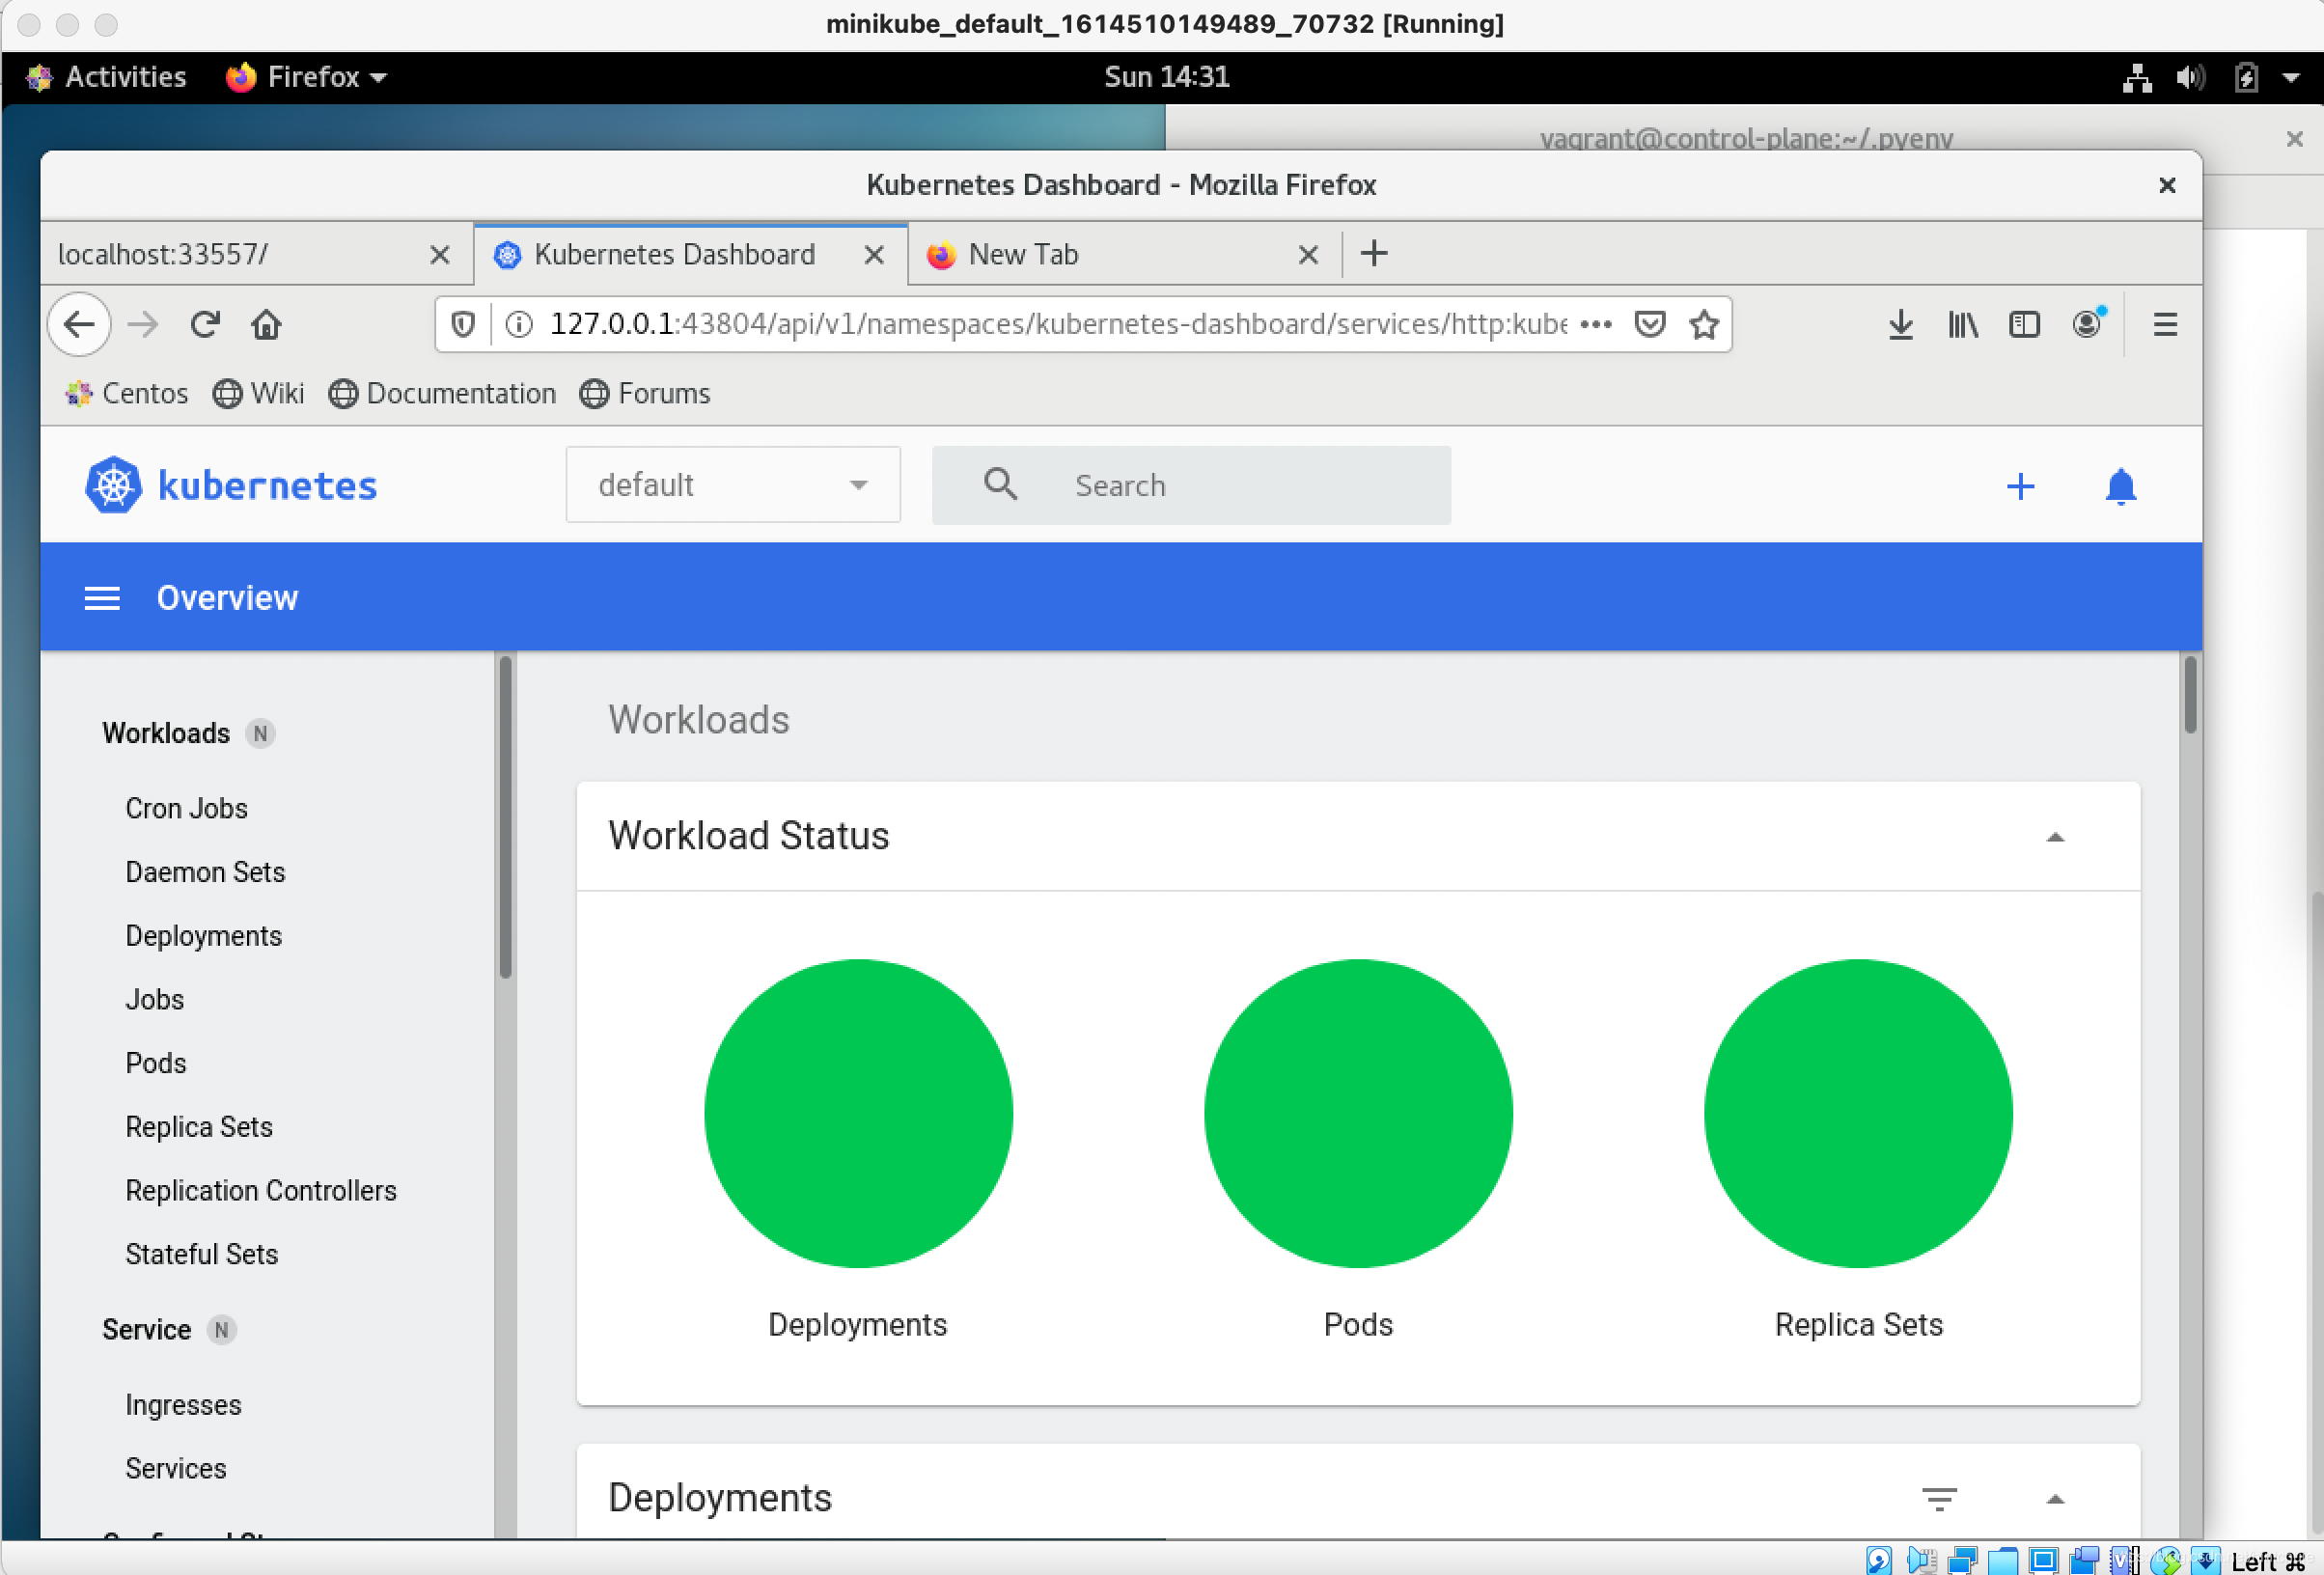Click the Search input field
The height and width of the screenshot is (1575, 2324).
pos(1191,485)
